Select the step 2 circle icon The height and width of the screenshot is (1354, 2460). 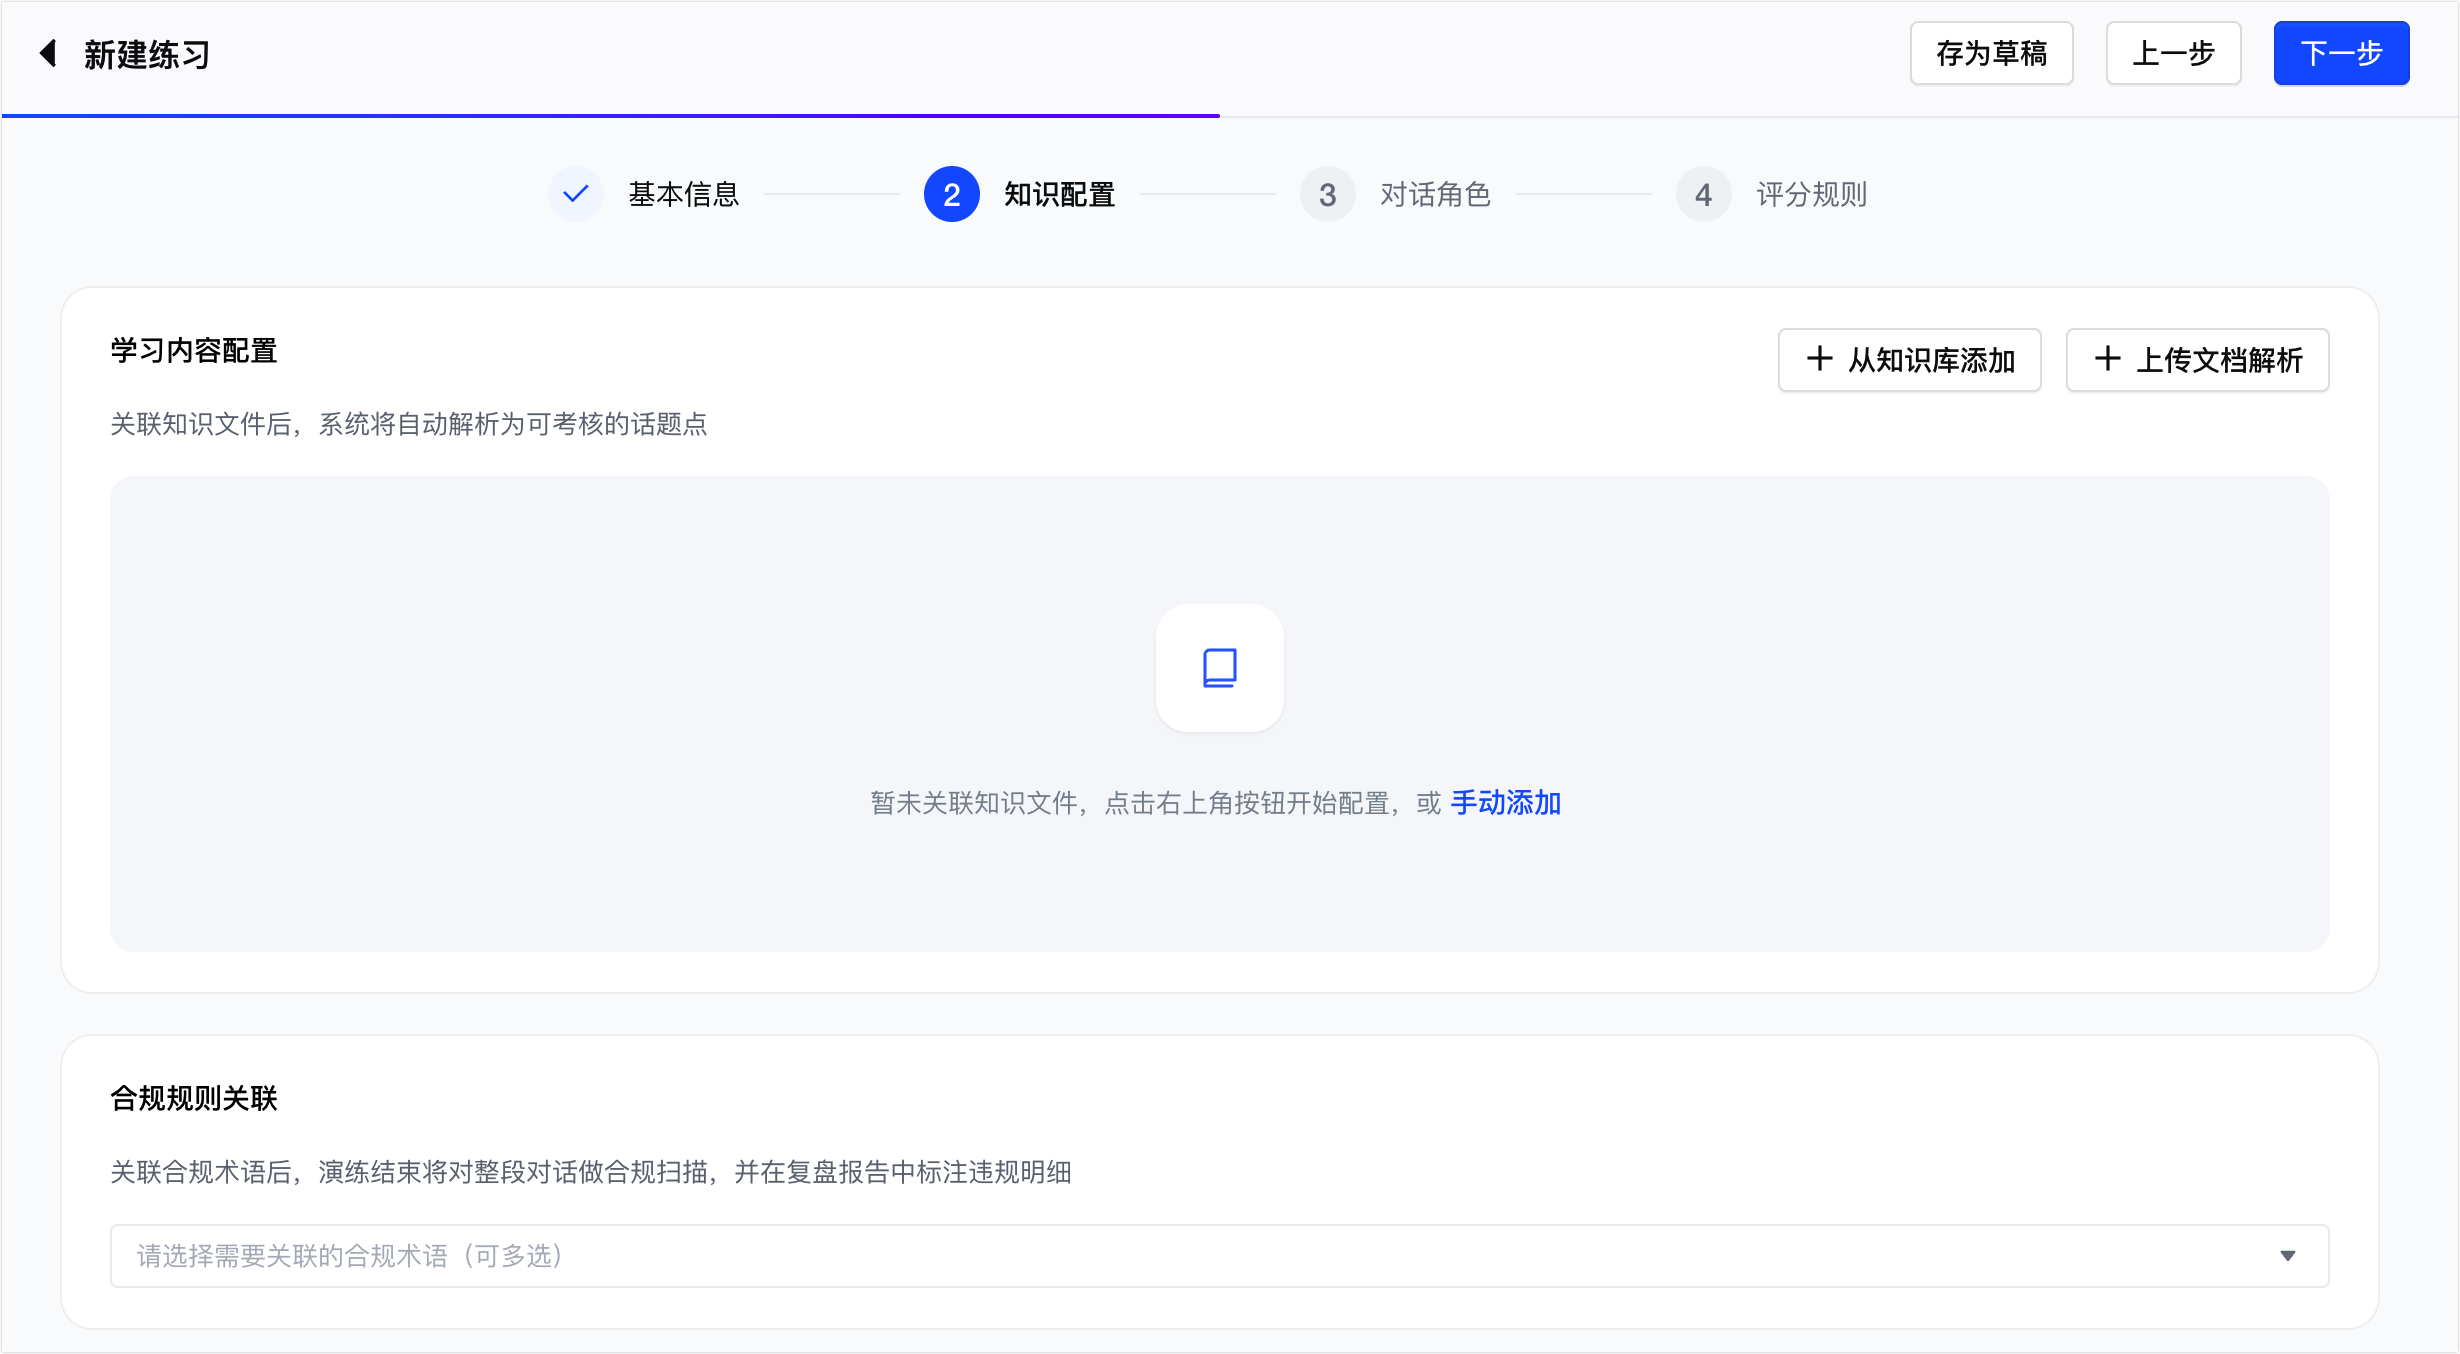coord(952,194)
